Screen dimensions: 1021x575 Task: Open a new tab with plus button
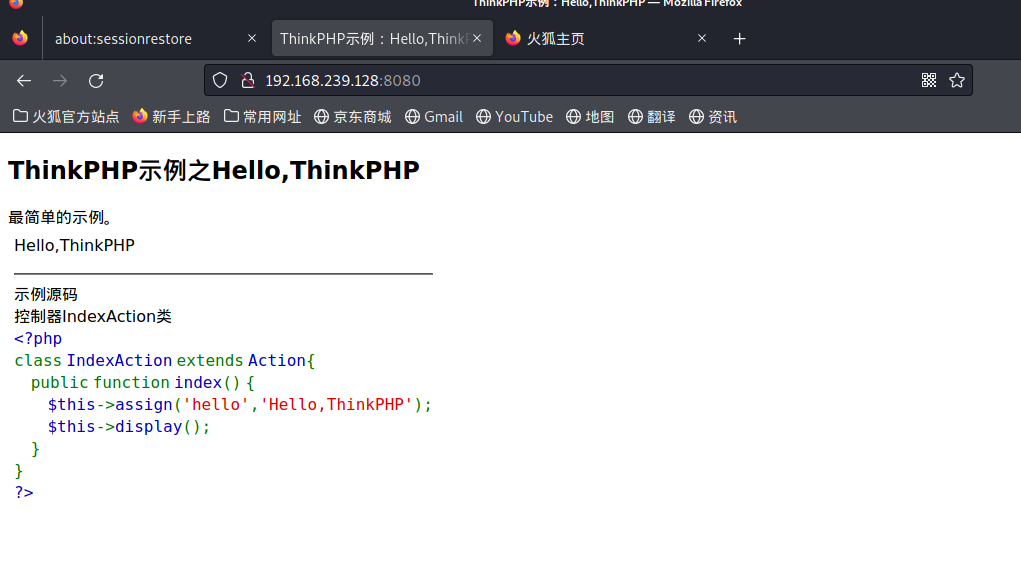pyautogui.click(x=739, y=39)
